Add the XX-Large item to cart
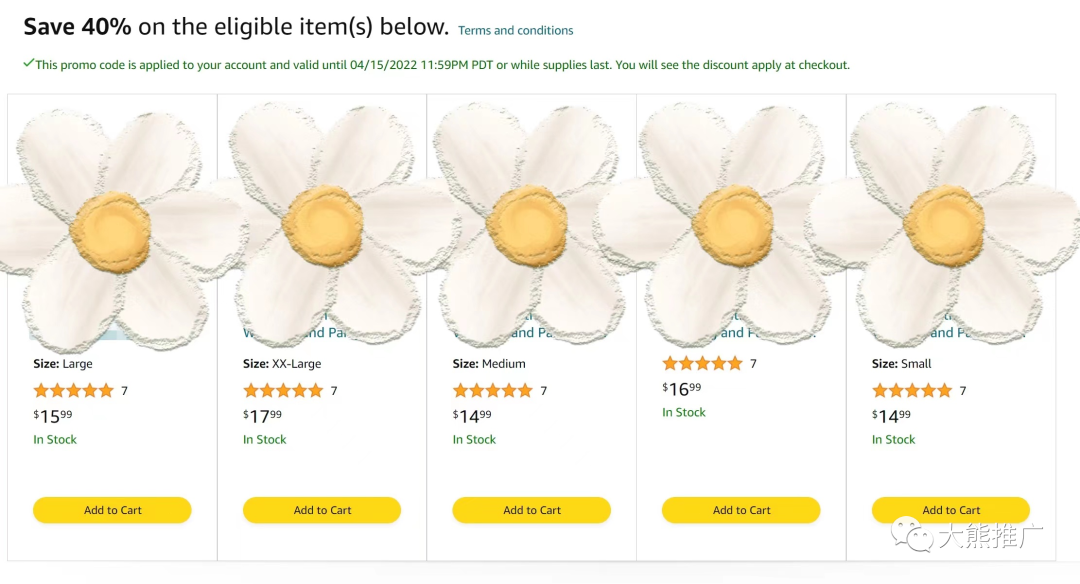 pyautogui.click(x=322, y=510)
